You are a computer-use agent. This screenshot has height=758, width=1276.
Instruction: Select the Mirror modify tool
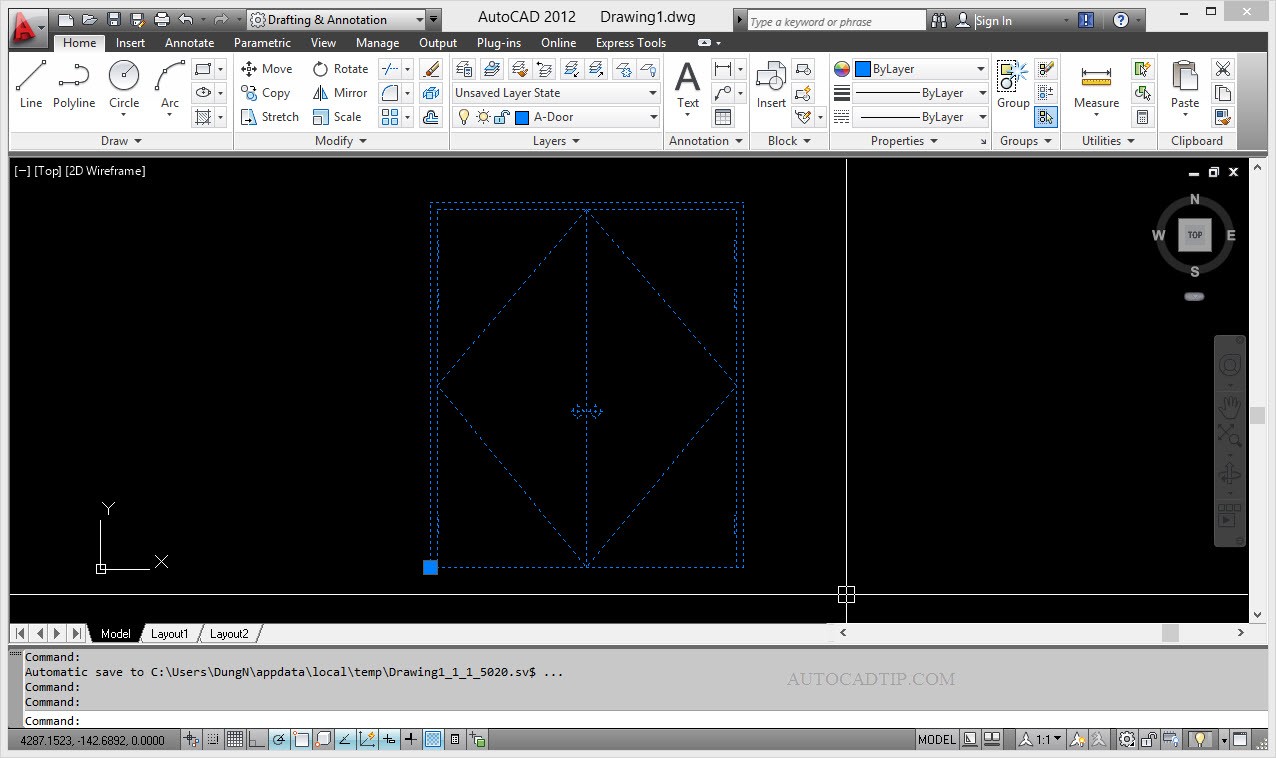tap(340, 92)
